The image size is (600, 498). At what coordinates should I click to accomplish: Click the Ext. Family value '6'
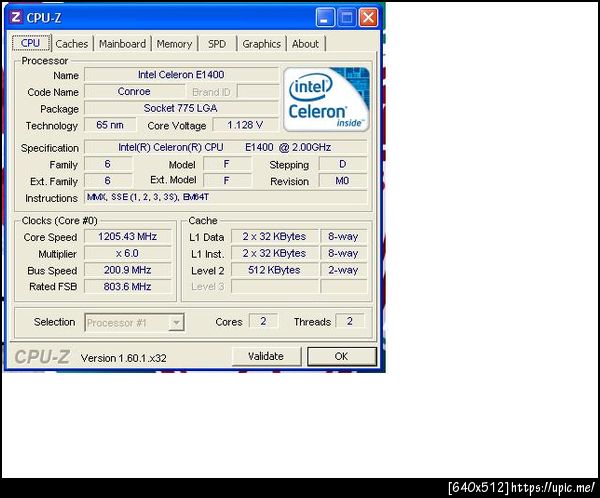pyautogui.click(x=108, y=181)
